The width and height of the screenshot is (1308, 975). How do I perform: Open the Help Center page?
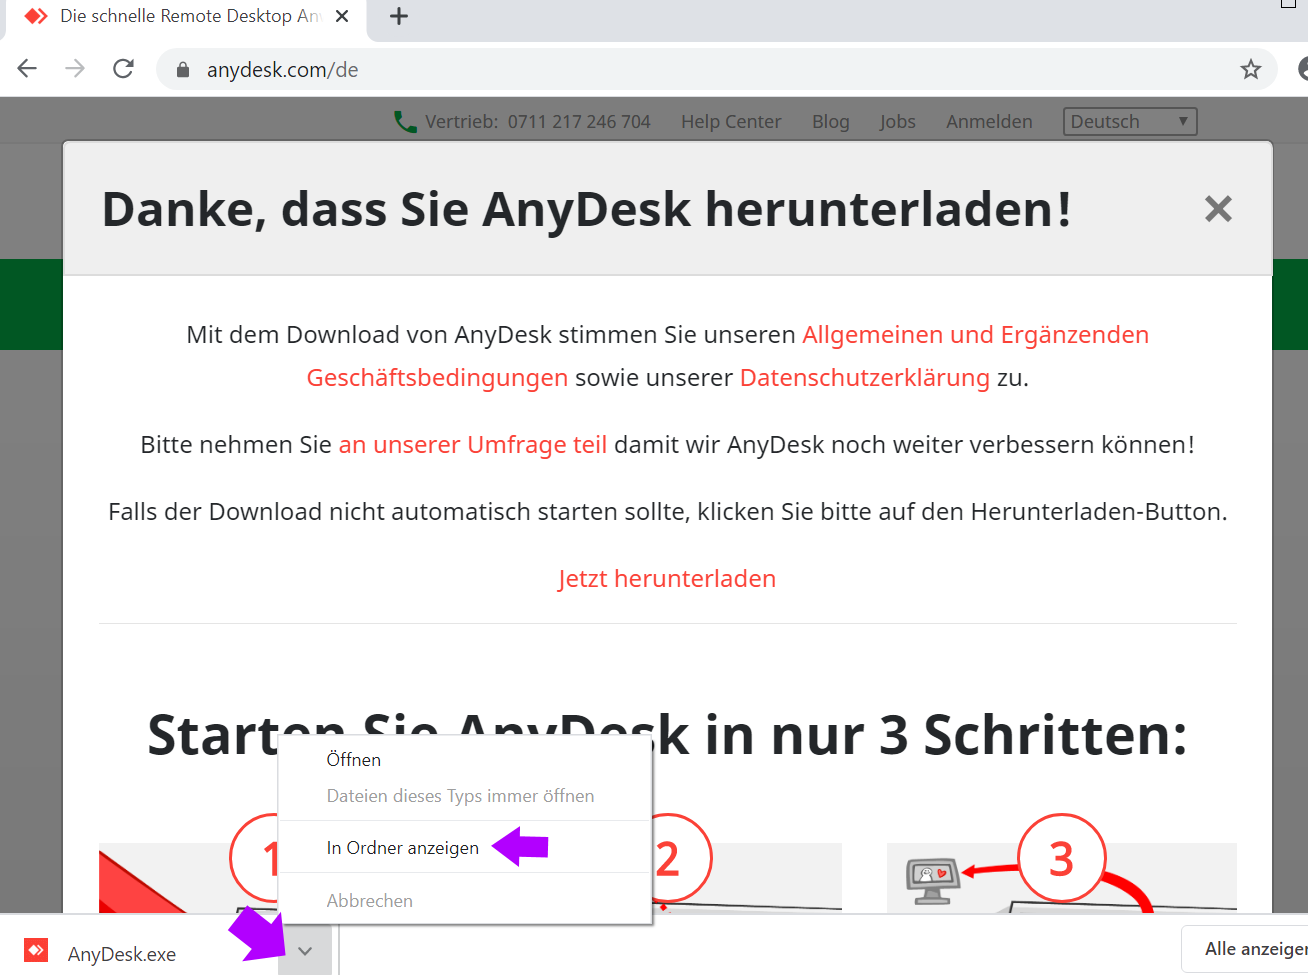731,122
